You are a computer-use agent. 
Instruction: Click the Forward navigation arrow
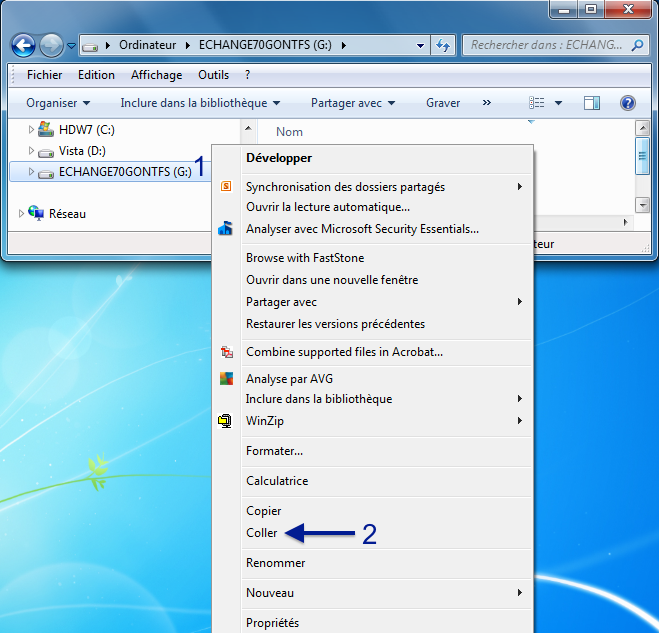pos(51,45)
